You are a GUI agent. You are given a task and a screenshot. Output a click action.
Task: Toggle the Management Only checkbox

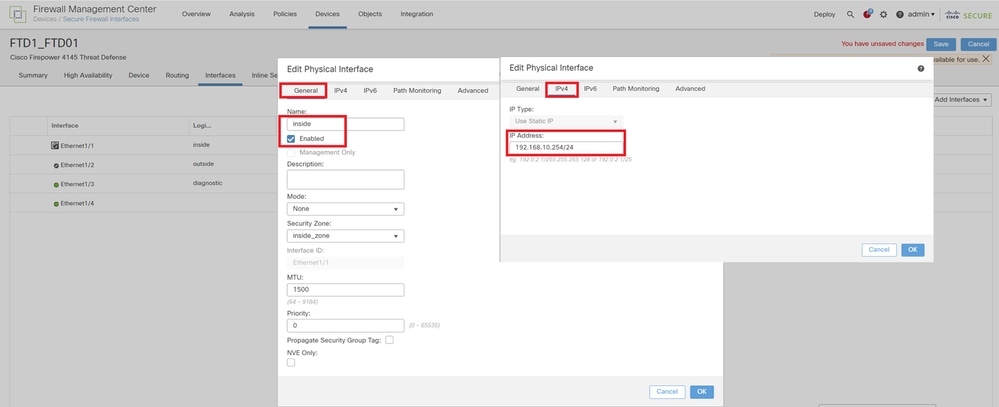pos(291,152)
